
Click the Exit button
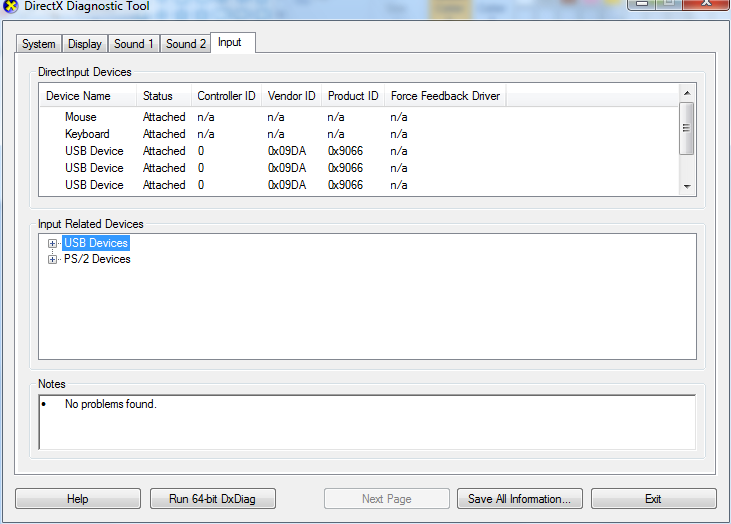[x=654, y=499]
